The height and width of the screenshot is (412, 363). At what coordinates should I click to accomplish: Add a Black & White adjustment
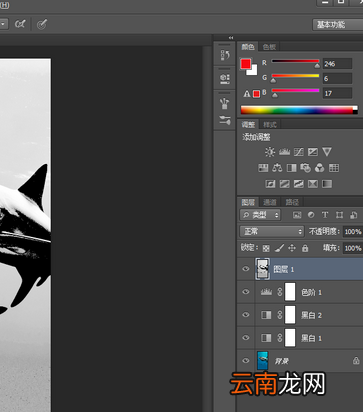(x=291, y=168)
